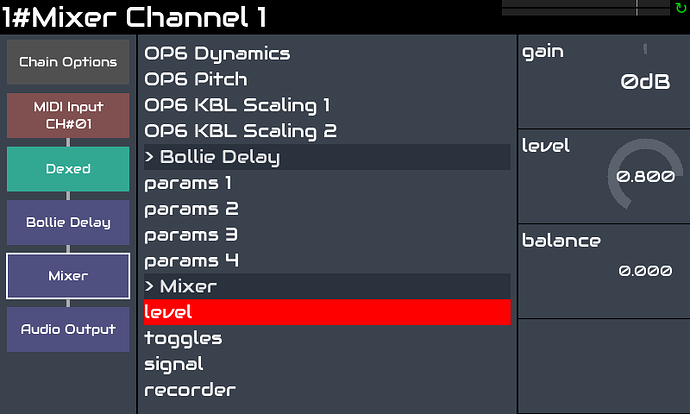Screen dimensions: 690x414
Task: Select the MIDI Input CH#01 block
Action: pyautogui.click(x=68, y=115)
